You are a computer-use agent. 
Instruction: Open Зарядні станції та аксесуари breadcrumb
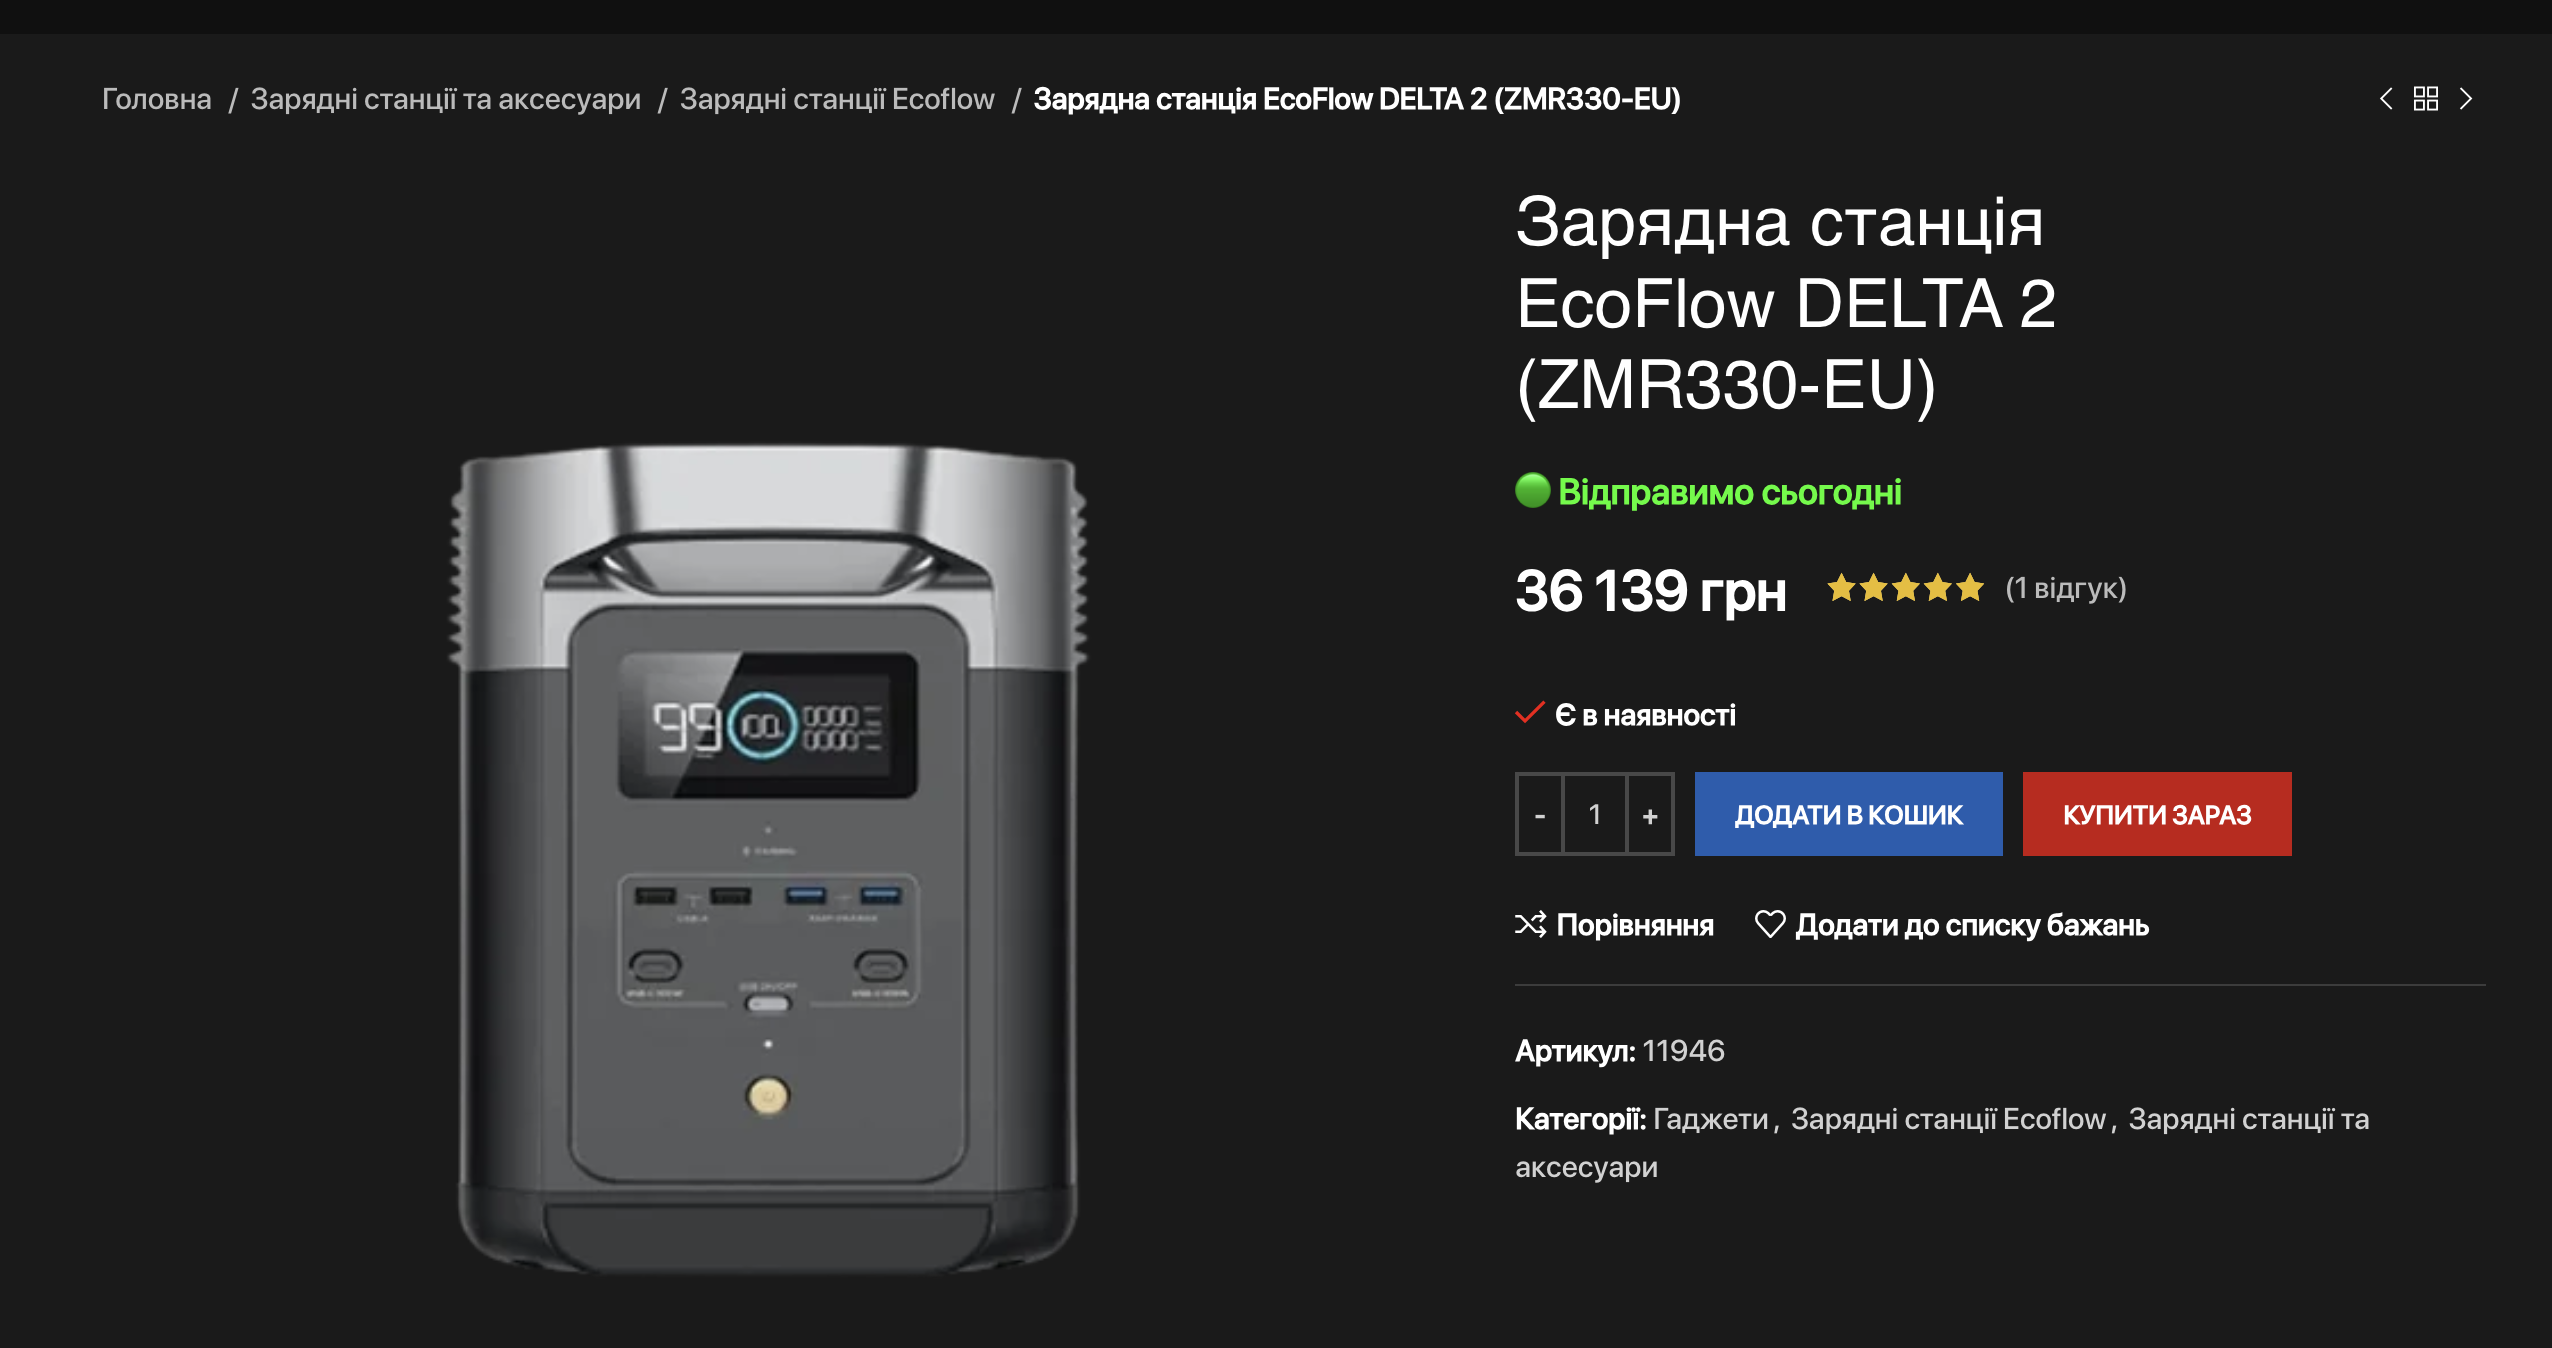[x=446, y=99]
